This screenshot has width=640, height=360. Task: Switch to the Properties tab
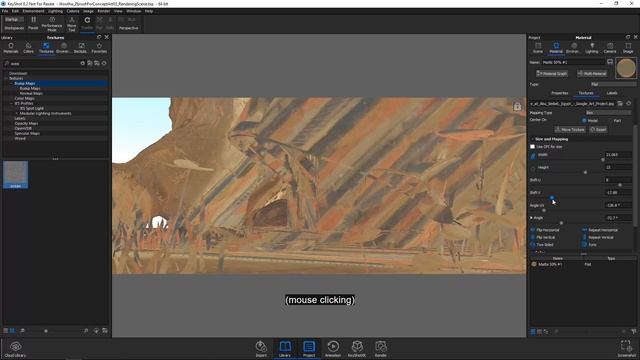560,93
